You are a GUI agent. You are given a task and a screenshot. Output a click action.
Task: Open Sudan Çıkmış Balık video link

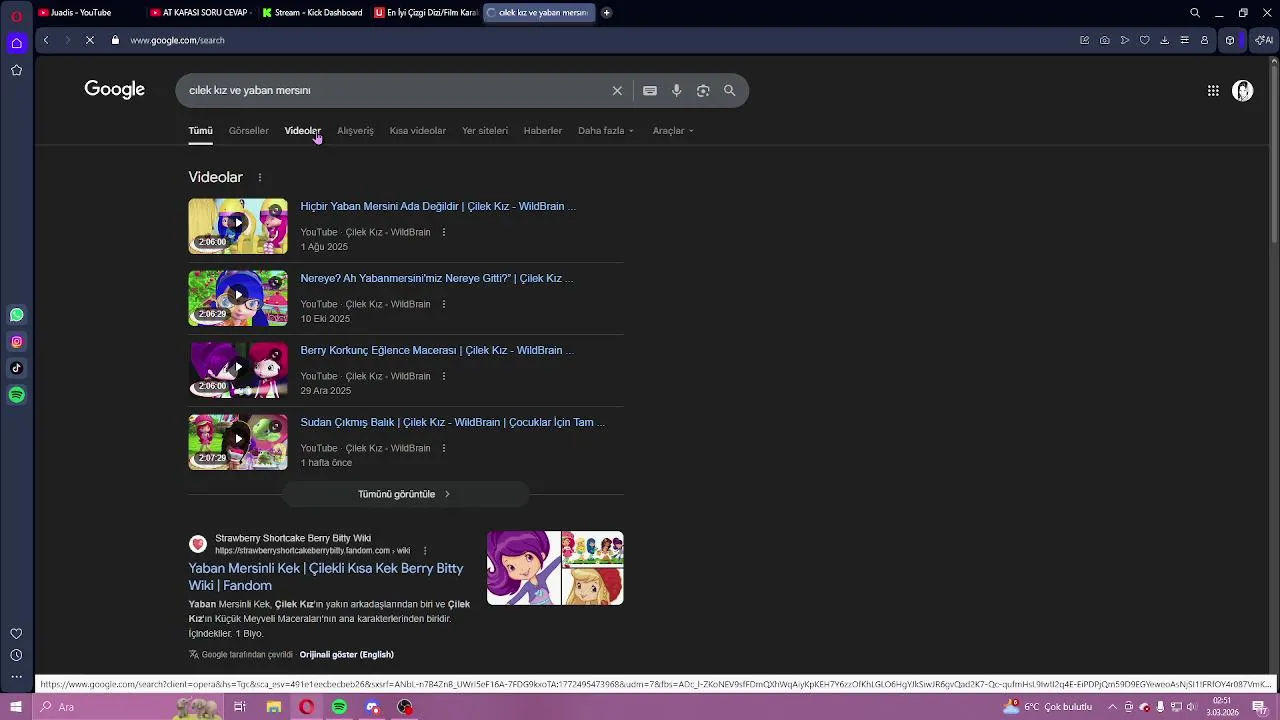(x=453, y=423)
